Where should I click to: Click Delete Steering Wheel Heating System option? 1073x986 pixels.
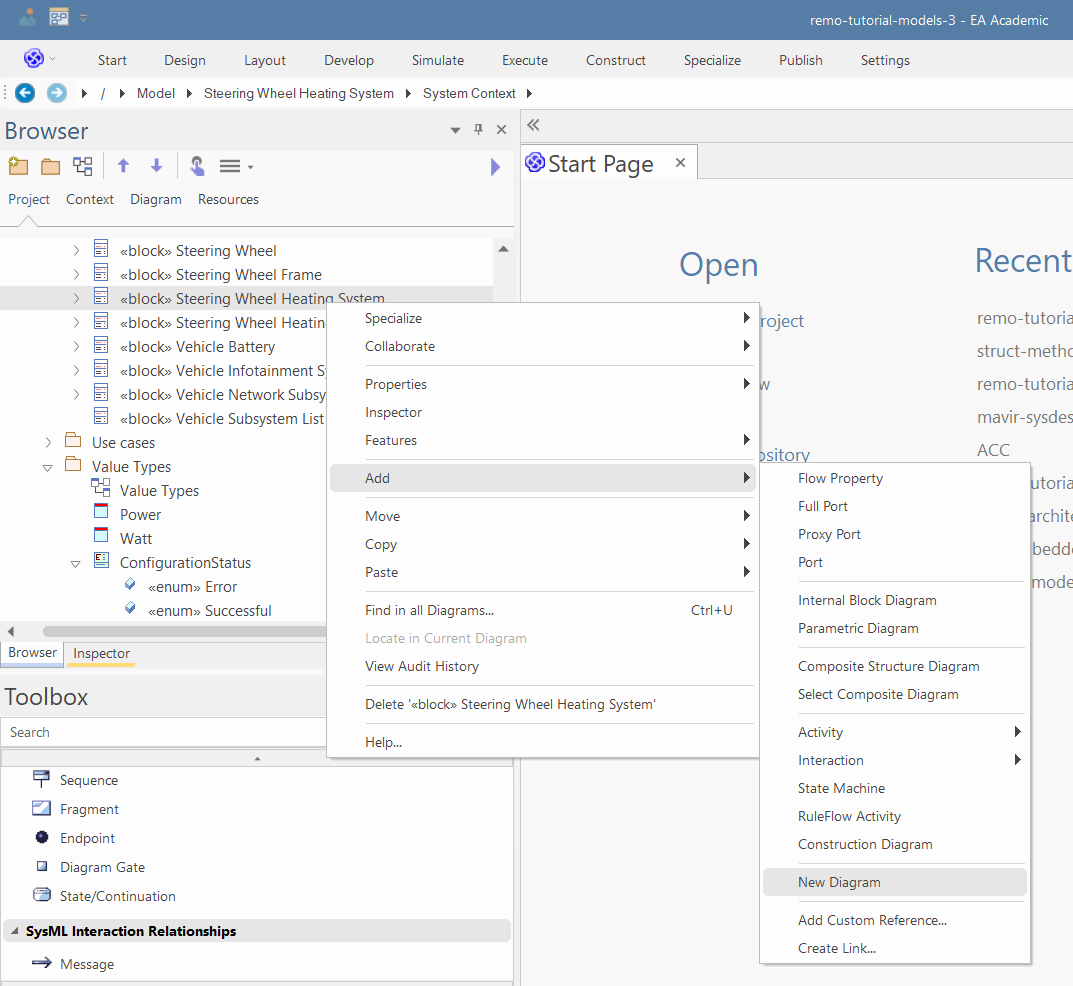pos(510,704)
